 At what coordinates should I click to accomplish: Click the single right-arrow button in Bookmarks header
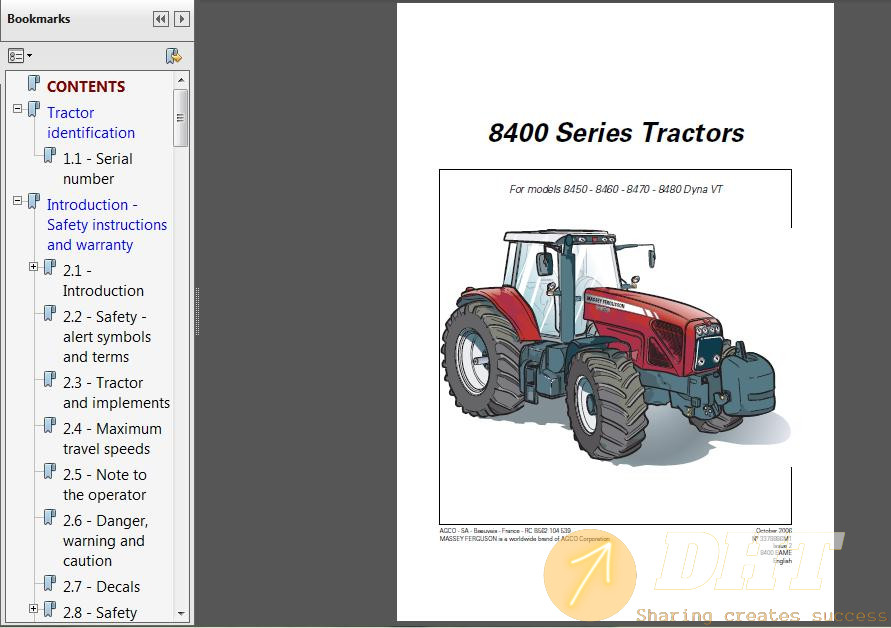click(x=182, y=19)
